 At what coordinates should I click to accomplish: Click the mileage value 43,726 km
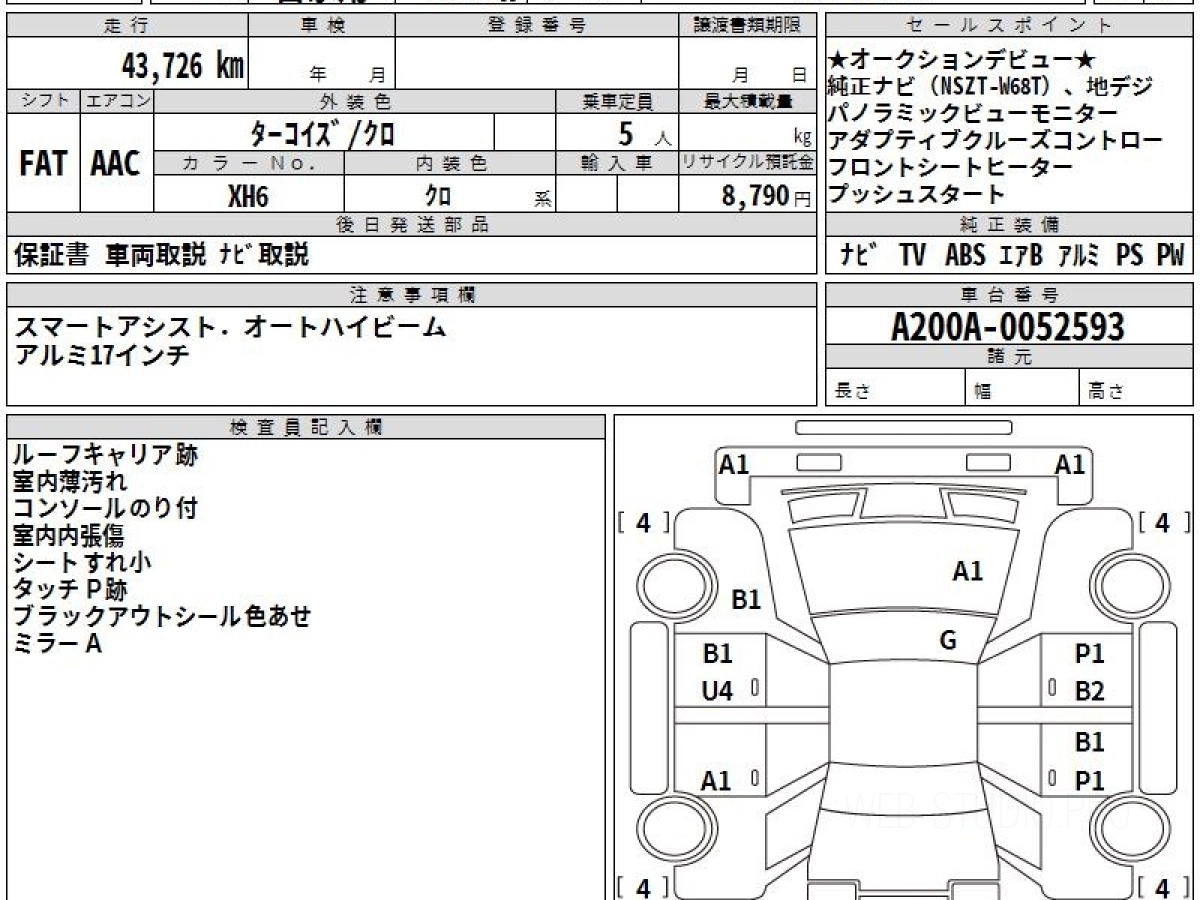coord(183,66)
